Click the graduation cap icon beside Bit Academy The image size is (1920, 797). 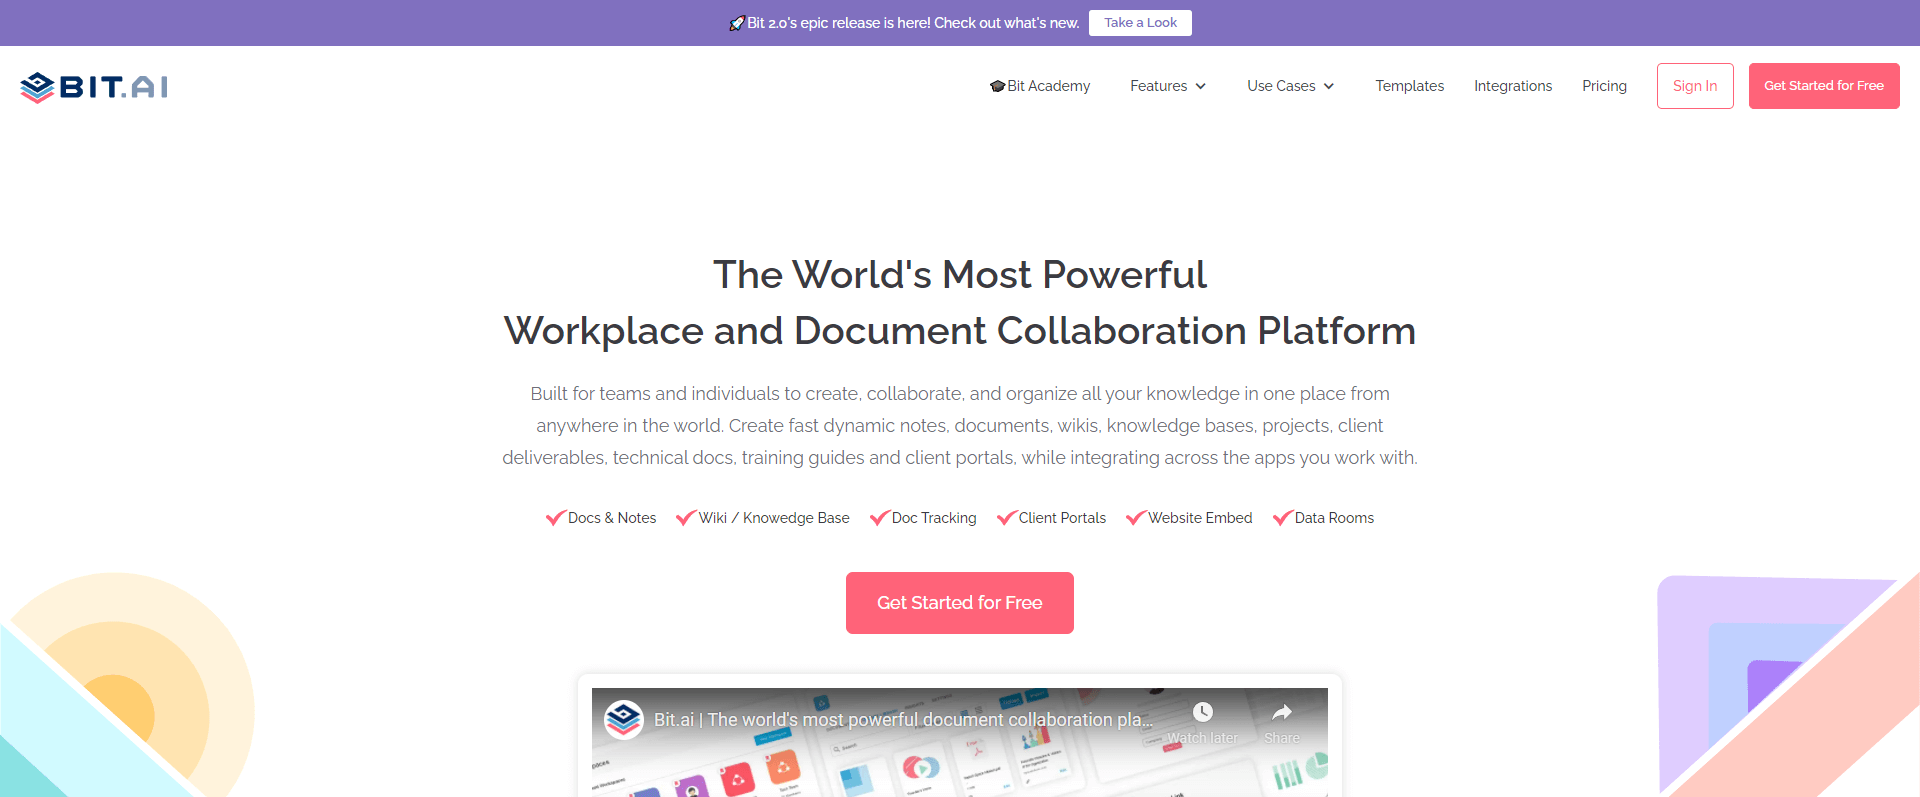point(997,86)
